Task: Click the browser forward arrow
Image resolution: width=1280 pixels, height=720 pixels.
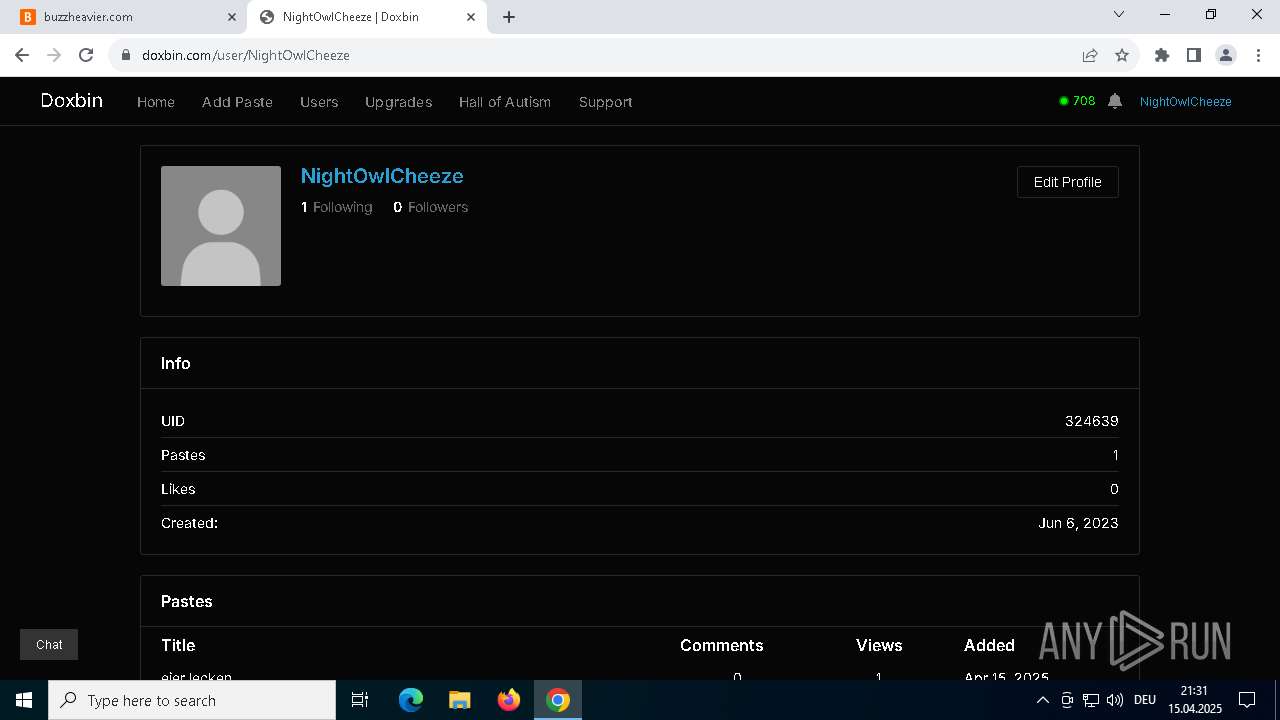Action: click(x=54, y=55)
